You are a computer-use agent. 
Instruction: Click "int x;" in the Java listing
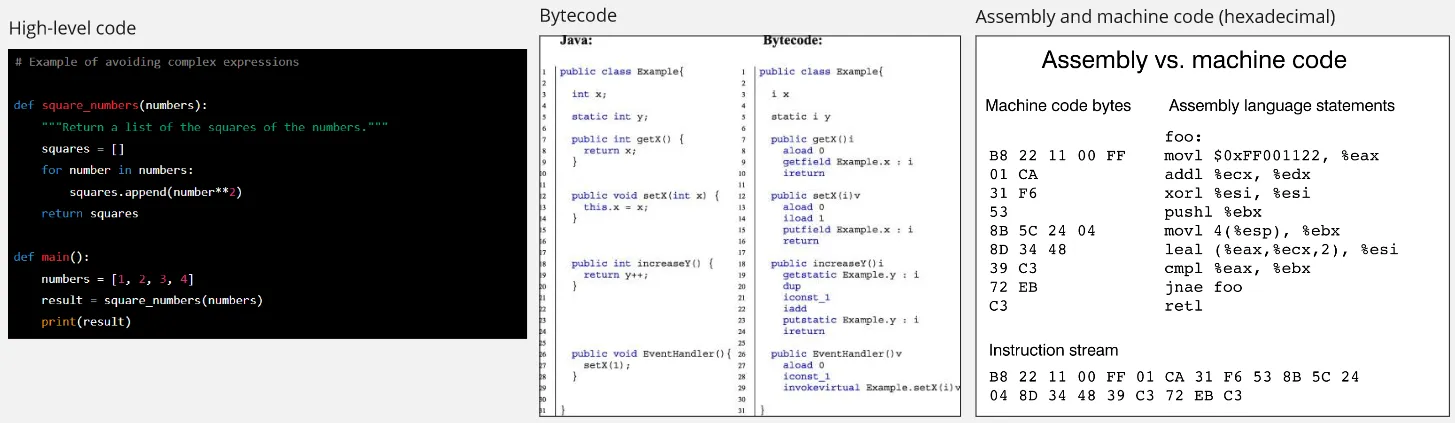pos(588,94)
